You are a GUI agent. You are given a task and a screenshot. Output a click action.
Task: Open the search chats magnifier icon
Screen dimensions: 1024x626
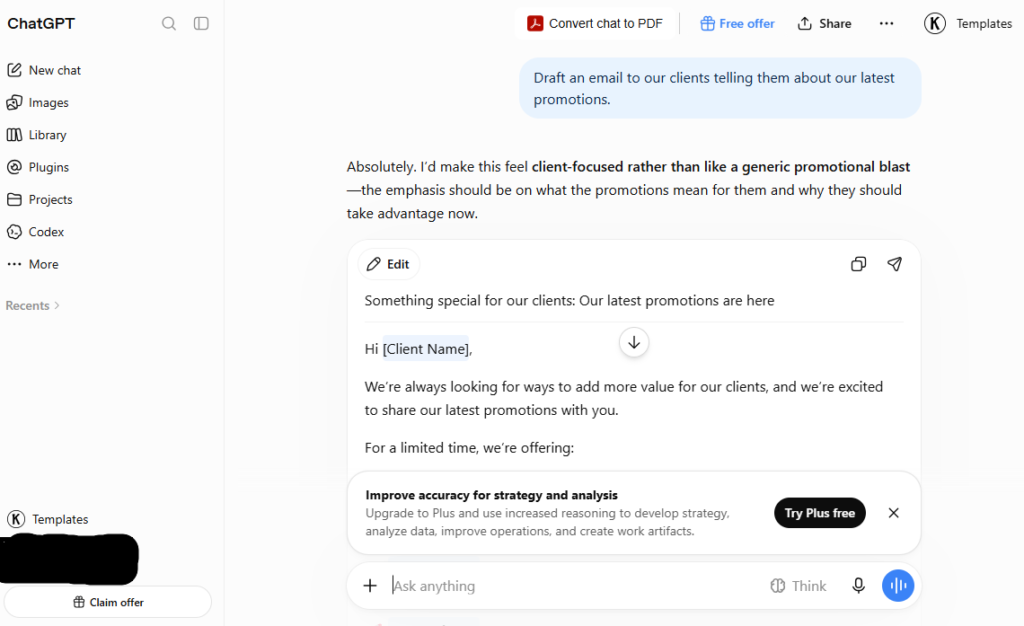tap(168, 23)
